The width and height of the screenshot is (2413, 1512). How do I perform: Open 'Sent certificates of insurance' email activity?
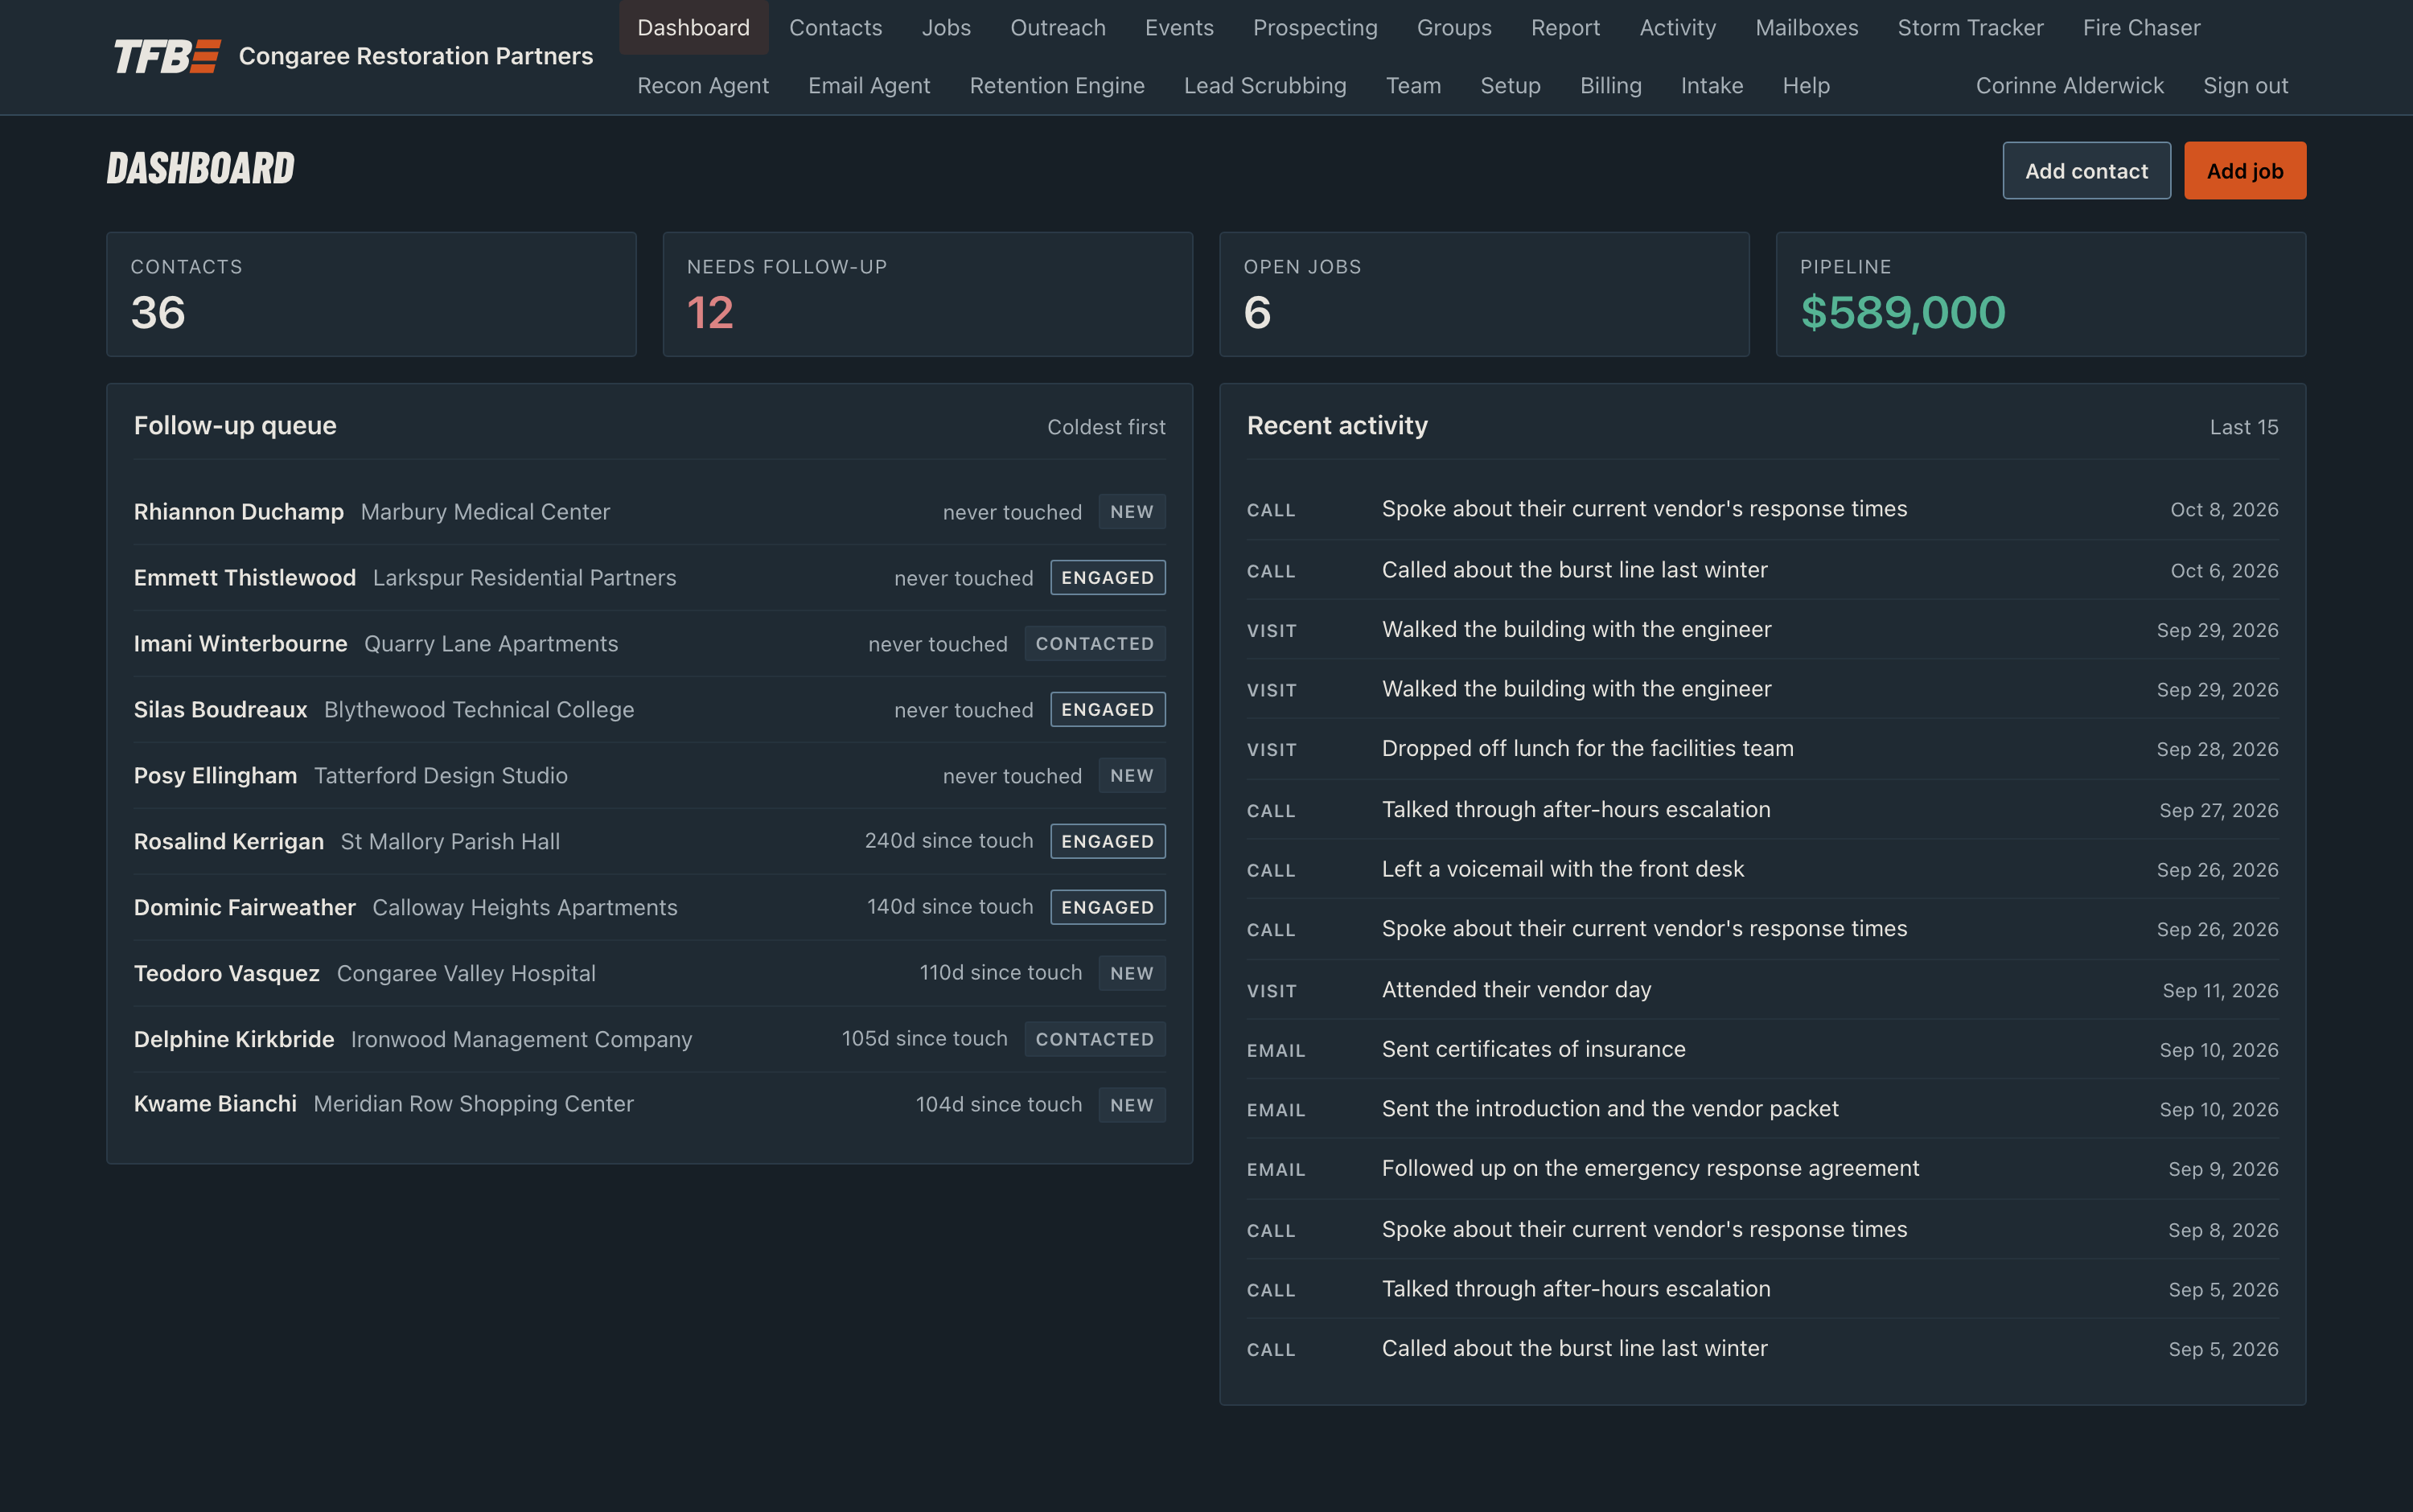point(1762,1050)
